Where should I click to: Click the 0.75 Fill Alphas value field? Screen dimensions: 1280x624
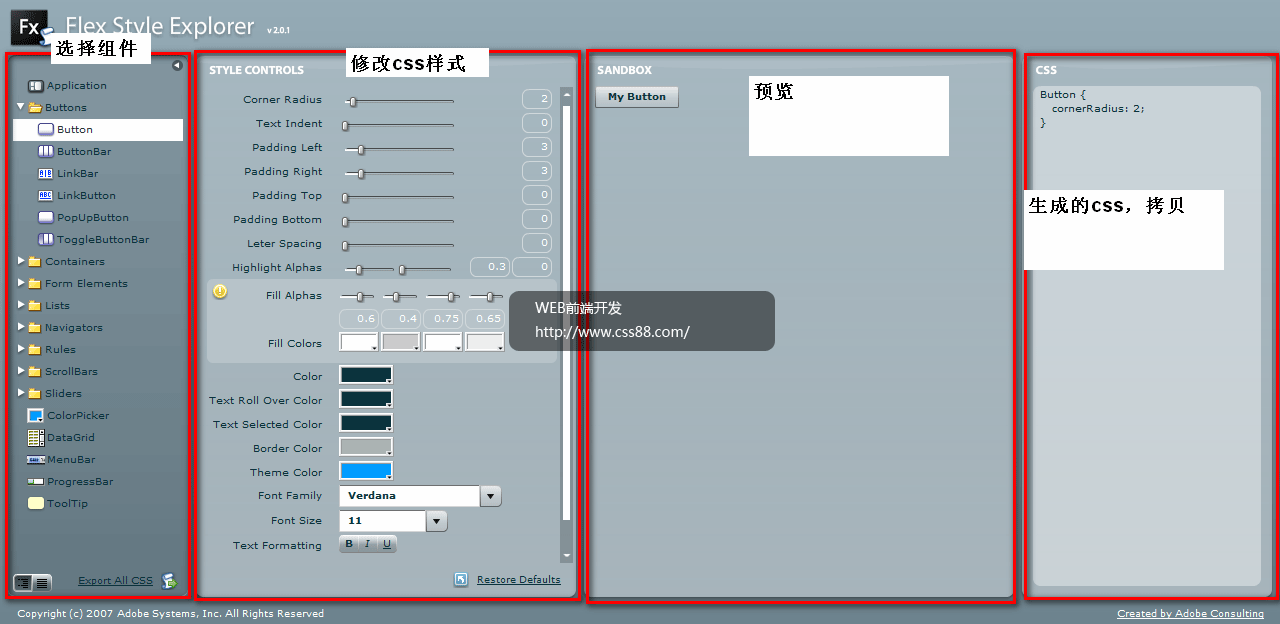(x=443, y=319)
